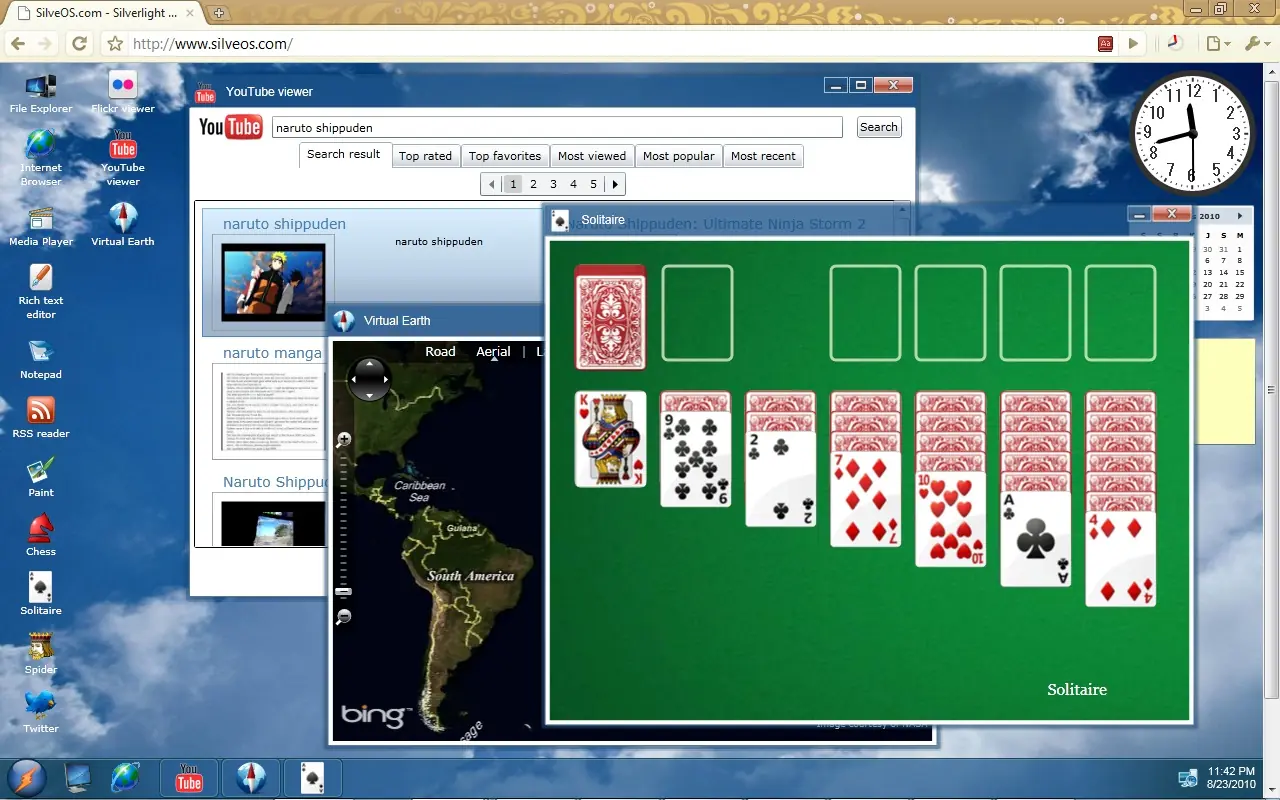Click the network icon in system tray
Screen dimensions: 1280x800
tap(1188, 778)
